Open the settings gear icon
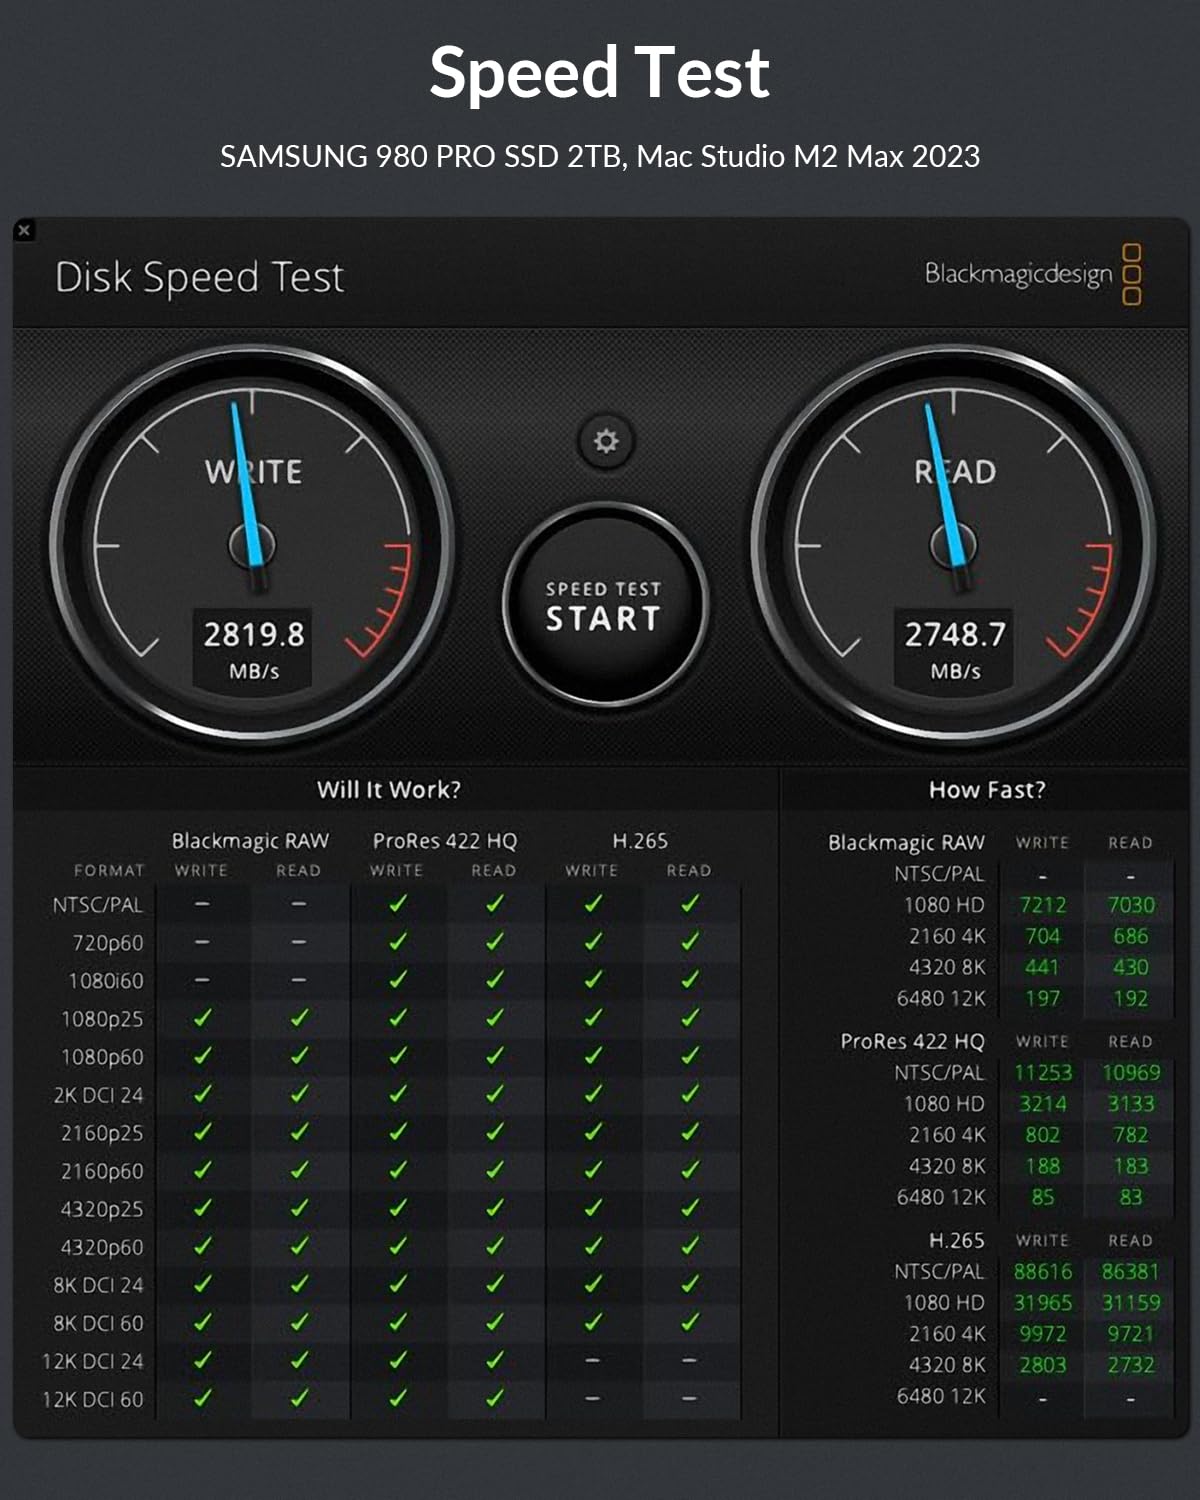 click(x=606, y=441)
